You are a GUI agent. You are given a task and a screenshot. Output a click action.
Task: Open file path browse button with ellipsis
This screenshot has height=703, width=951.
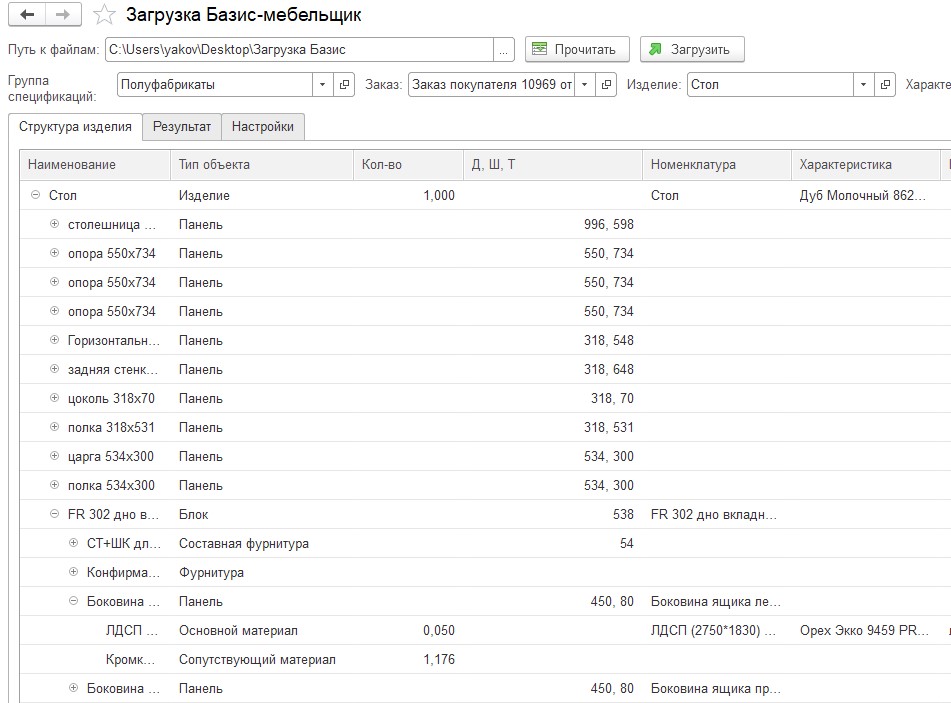[x=504, y=49]
